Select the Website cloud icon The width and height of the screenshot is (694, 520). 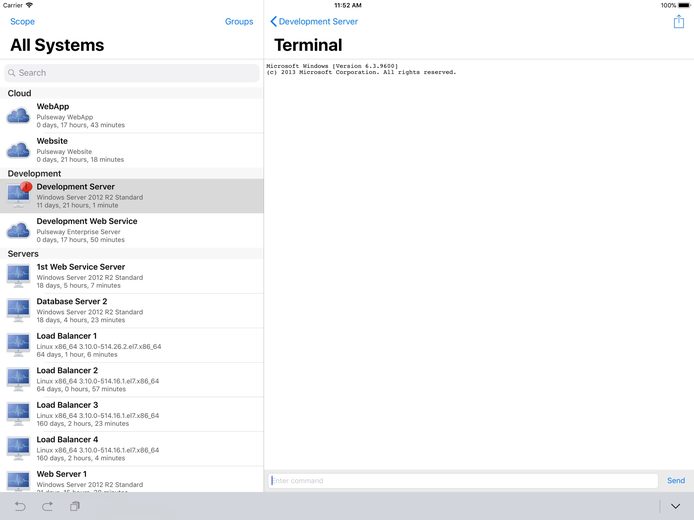(x=18, y=150)
